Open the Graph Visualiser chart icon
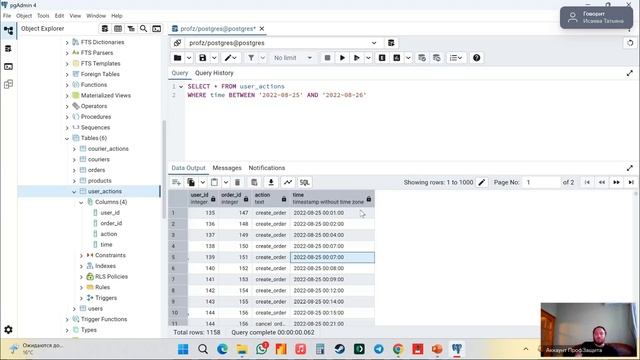 (288, 182)
